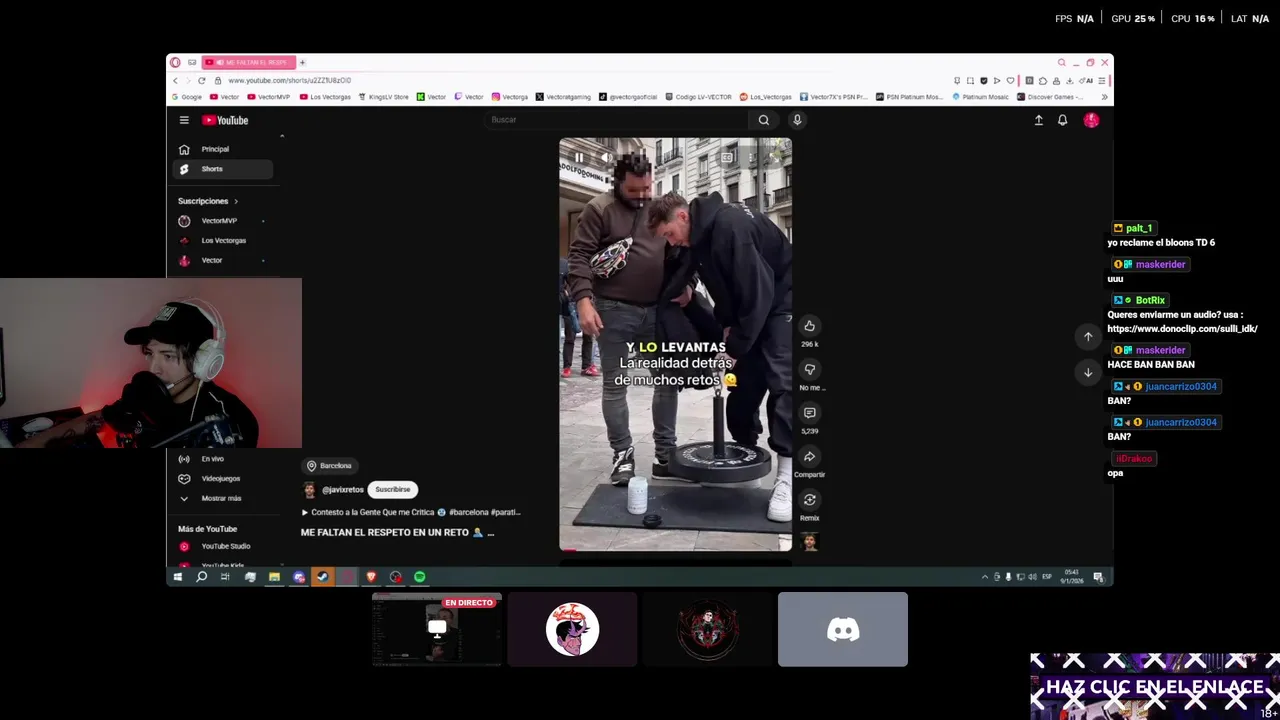Go forward in the browser
This screenshot has width=1280, height=720.
click(188, 80)
